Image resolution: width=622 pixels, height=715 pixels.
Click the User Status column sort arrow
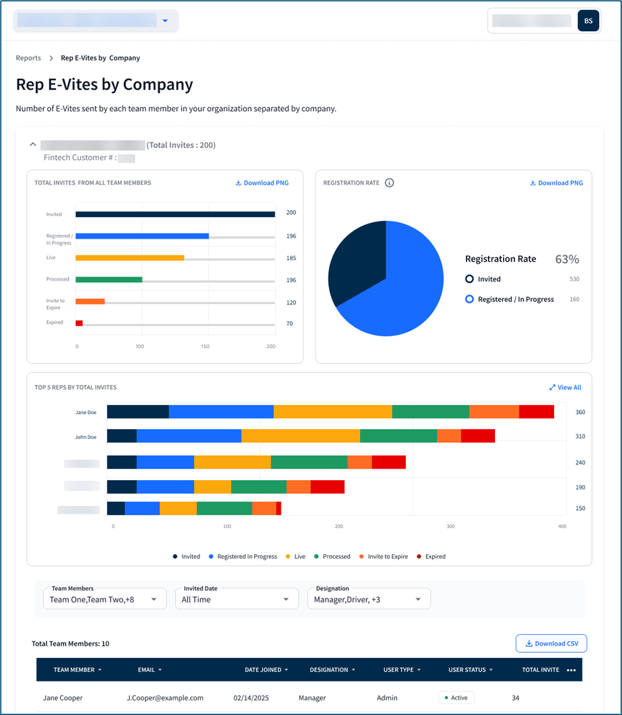pyautogui.click(x=494, y=670)
